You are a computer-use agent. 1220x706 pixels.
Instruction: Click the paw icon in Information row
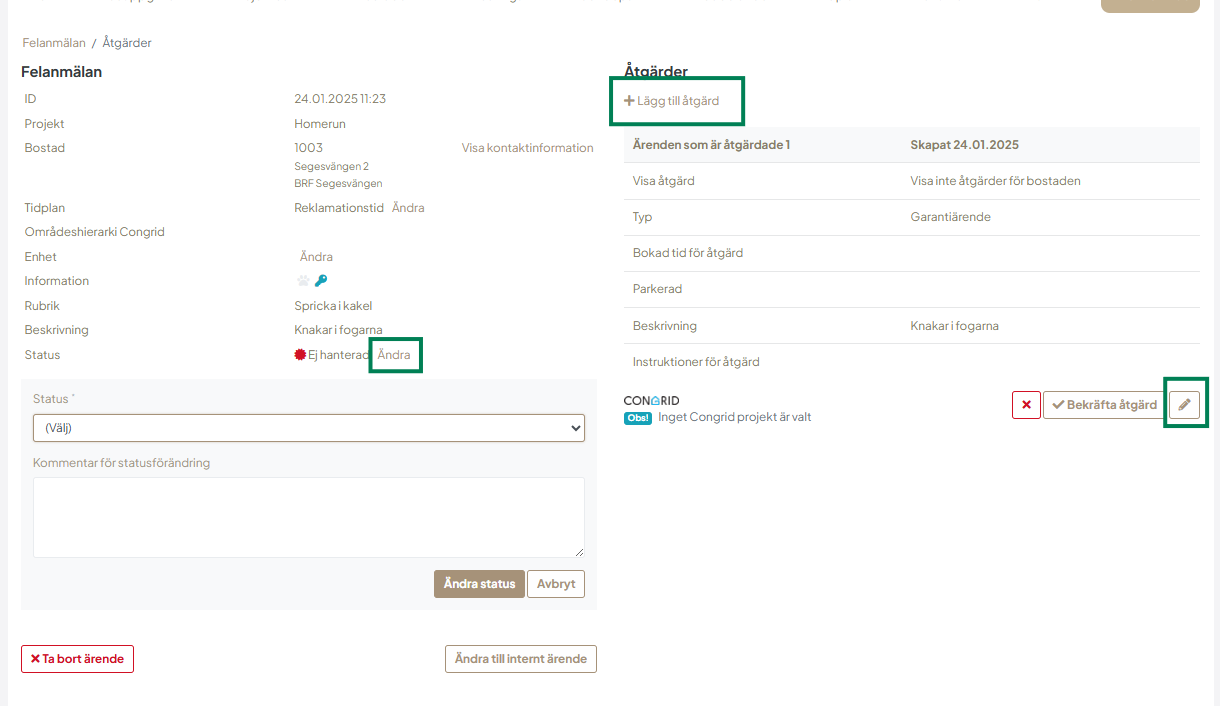pyautogui.click(x=303, y=281)
